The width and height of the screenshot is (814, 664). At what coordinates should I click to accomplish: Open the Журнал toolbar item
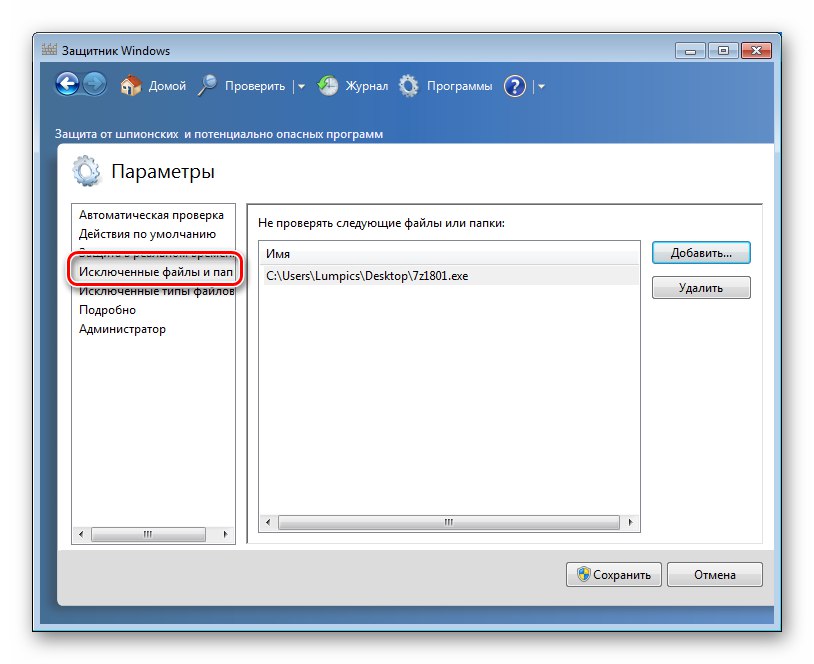367,86
